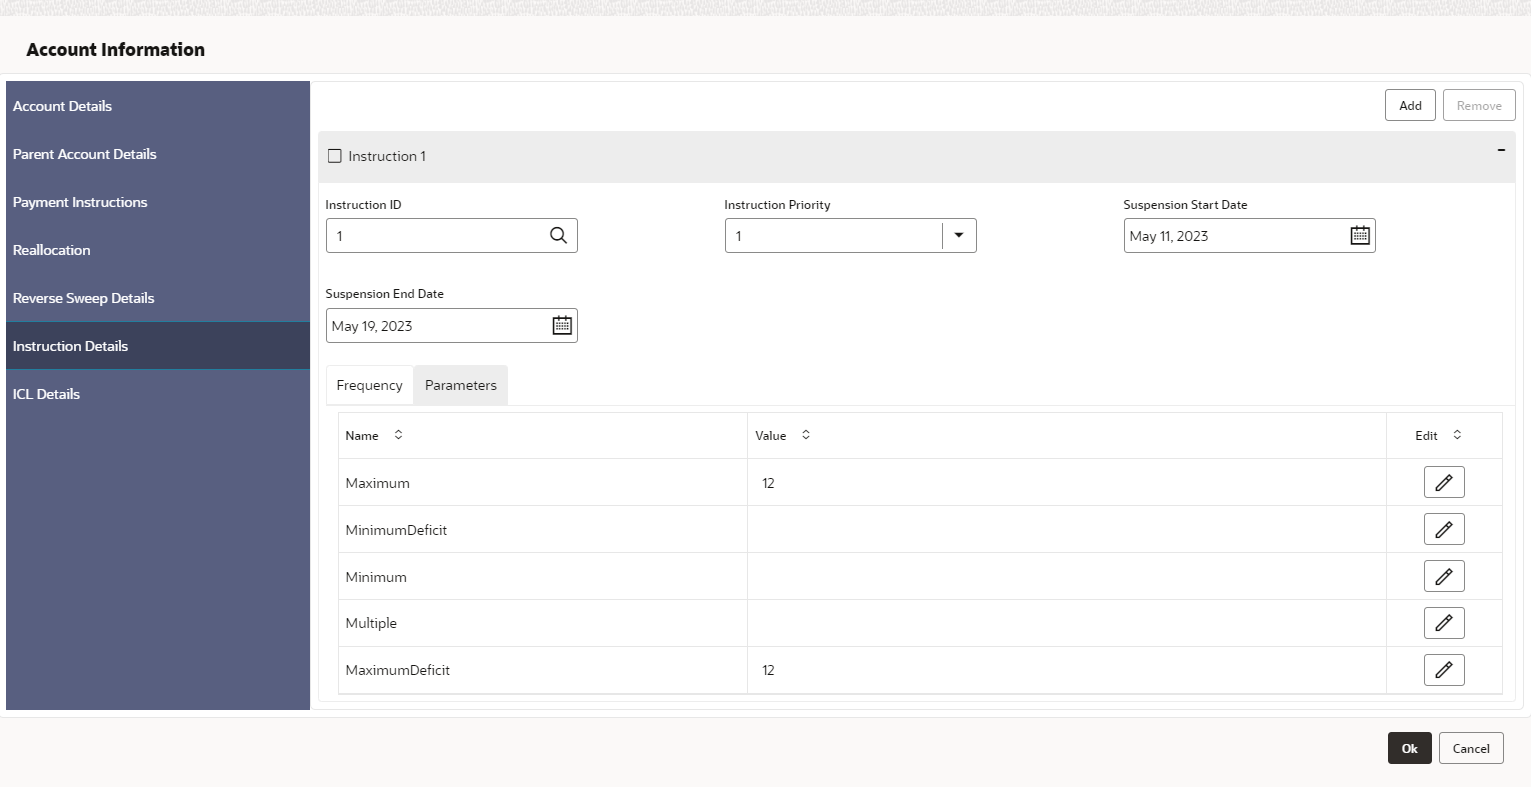Click the Add button
Screen dimensions: 1531x787
1410,105
